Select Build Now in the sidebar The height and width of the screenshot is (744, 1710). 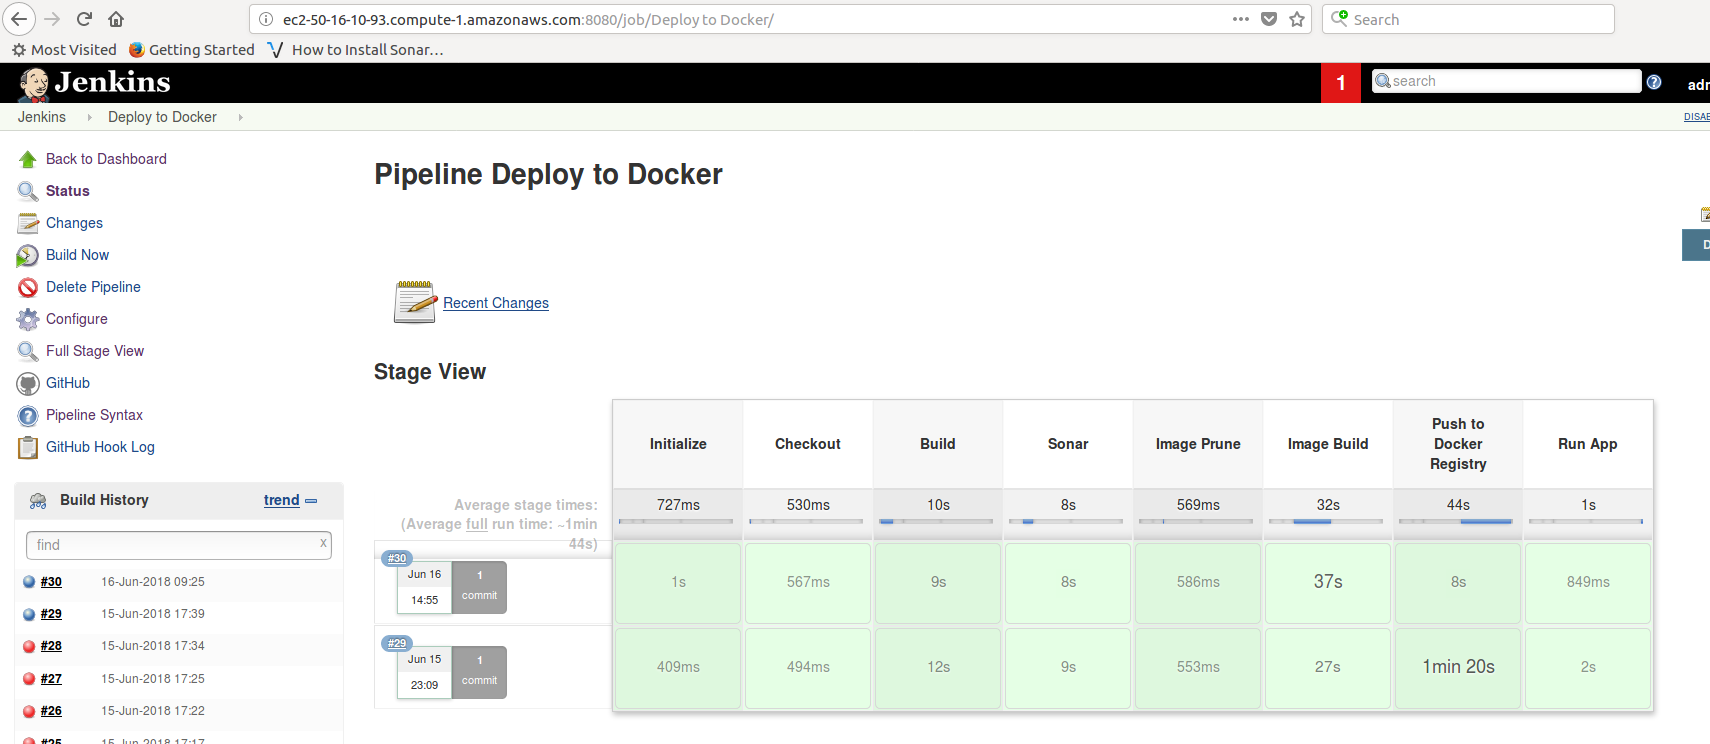click(77, 255)
